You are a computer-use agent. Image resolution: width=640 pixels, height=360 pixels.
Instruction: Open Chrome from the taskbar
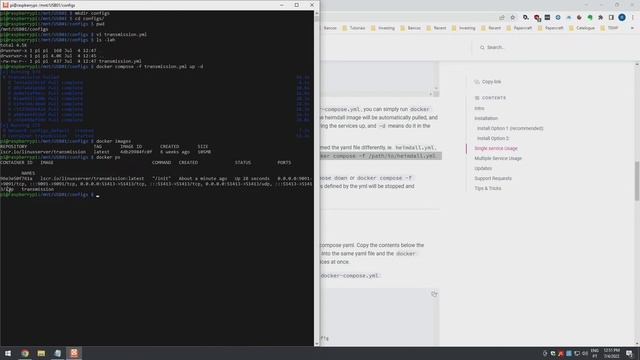coord(25,353)
